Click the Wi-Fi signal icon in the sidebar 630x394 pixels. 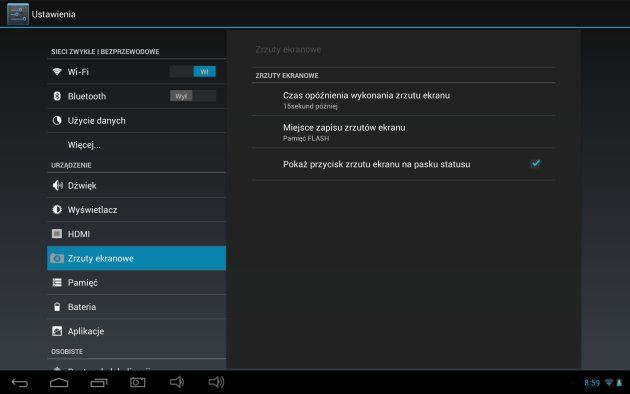57,71
